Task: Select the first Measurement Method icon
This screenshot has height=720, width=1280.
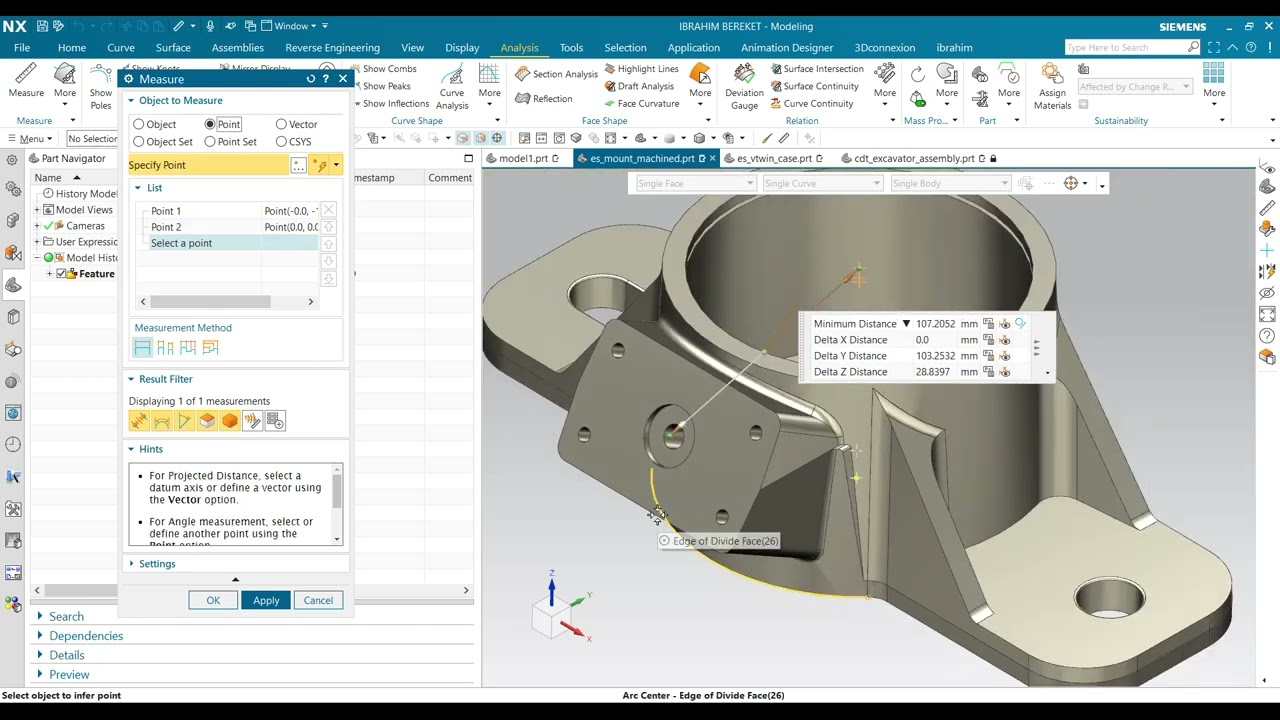Action: click(x=142, y=347)
